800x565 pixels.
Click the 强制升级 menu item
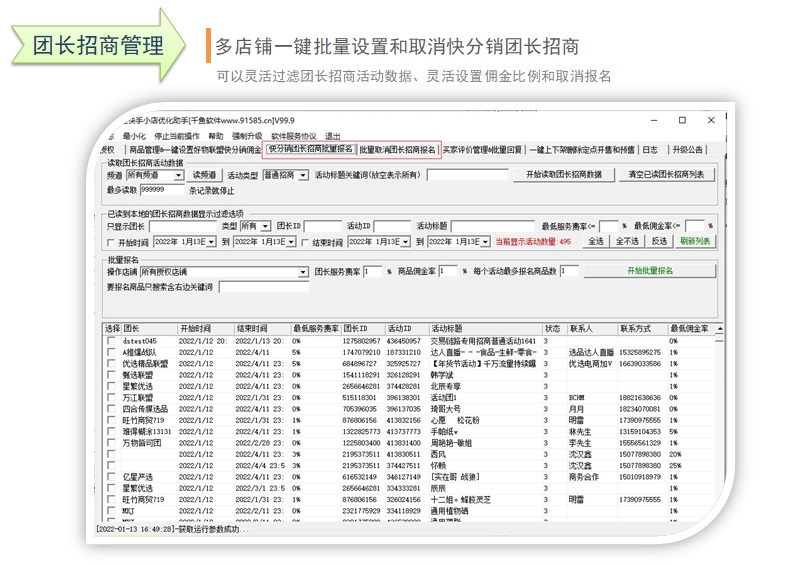tap(247, 136)
